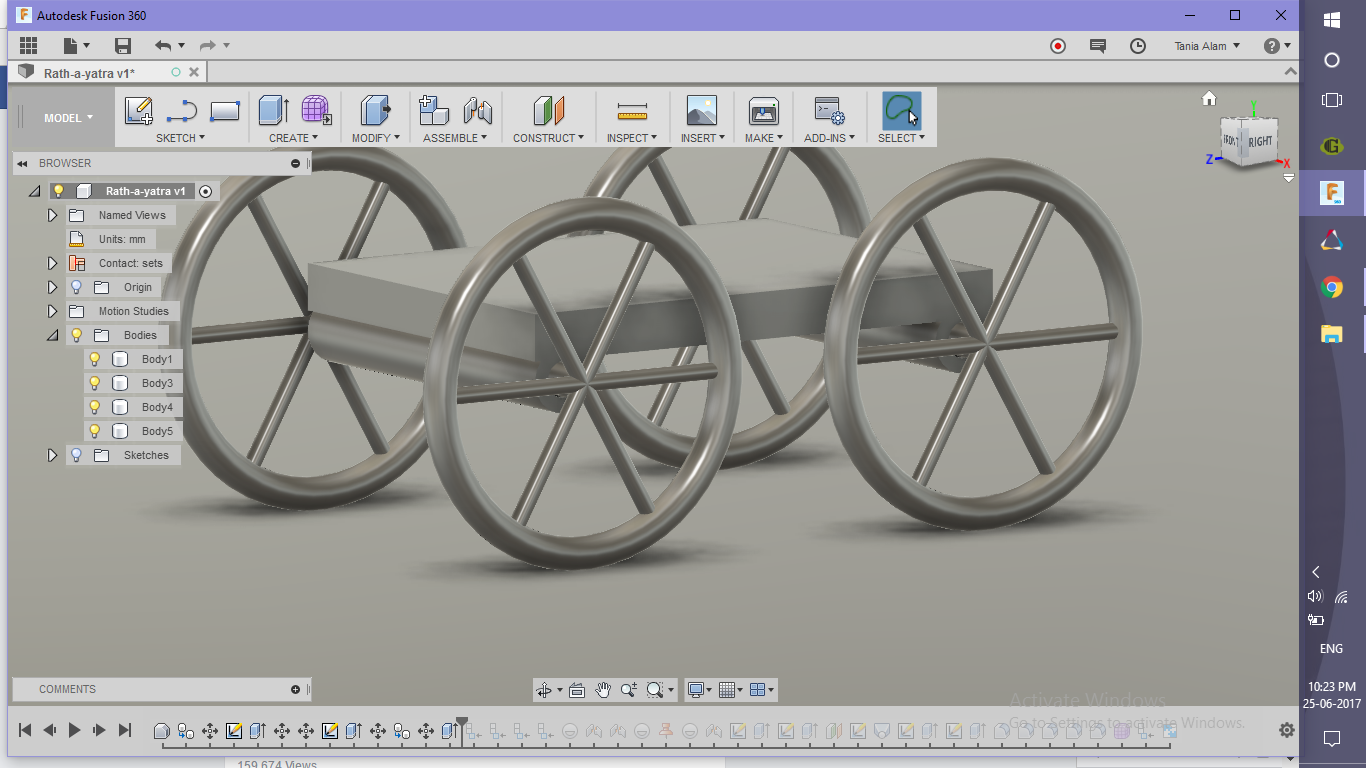Collapse the Bodies folder
Image resolution: width=1366 pixels, height=768 pixels.
[53, 335]
